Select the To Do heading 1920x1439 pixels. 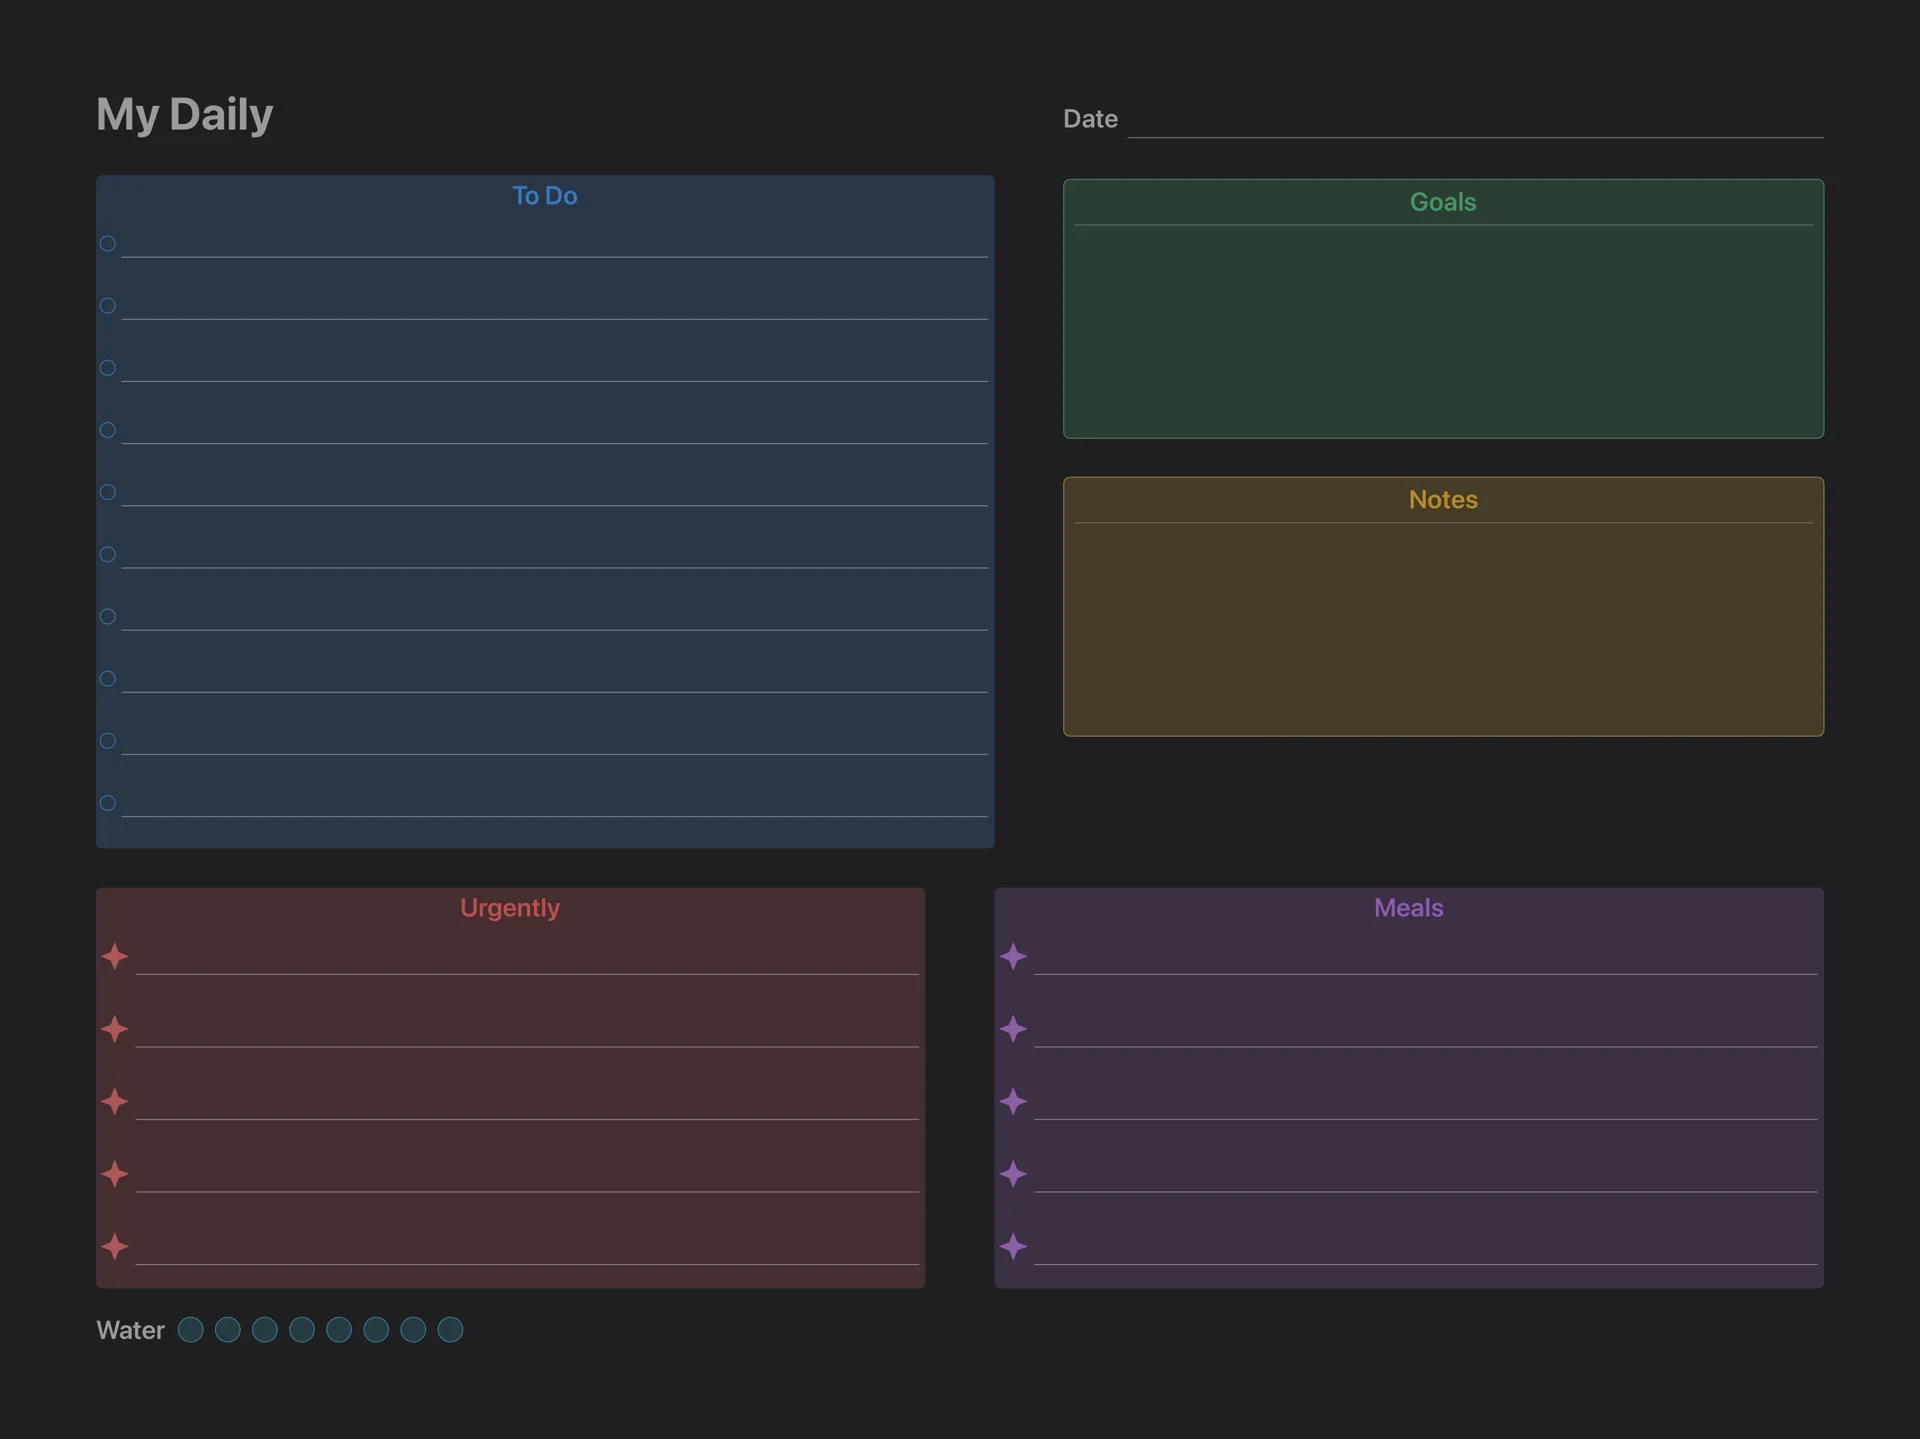(x=545, y=196)
